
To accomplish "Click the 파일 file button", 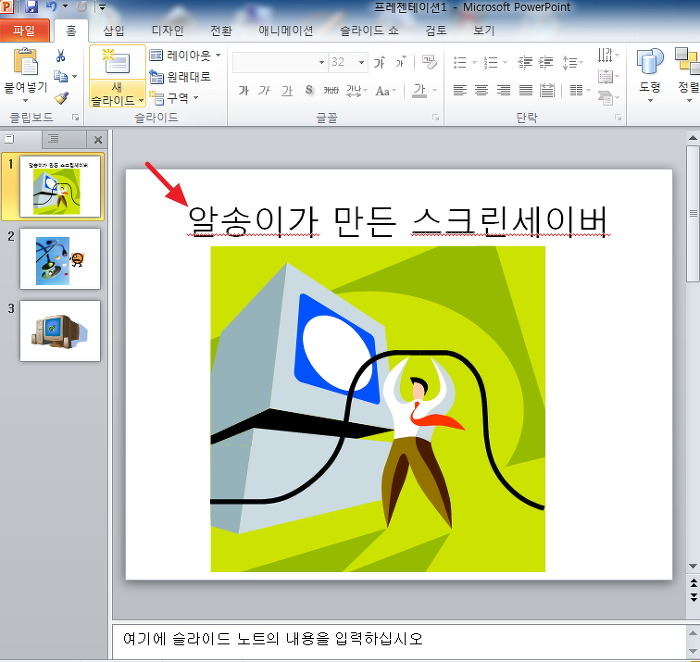I will (24, 30).
